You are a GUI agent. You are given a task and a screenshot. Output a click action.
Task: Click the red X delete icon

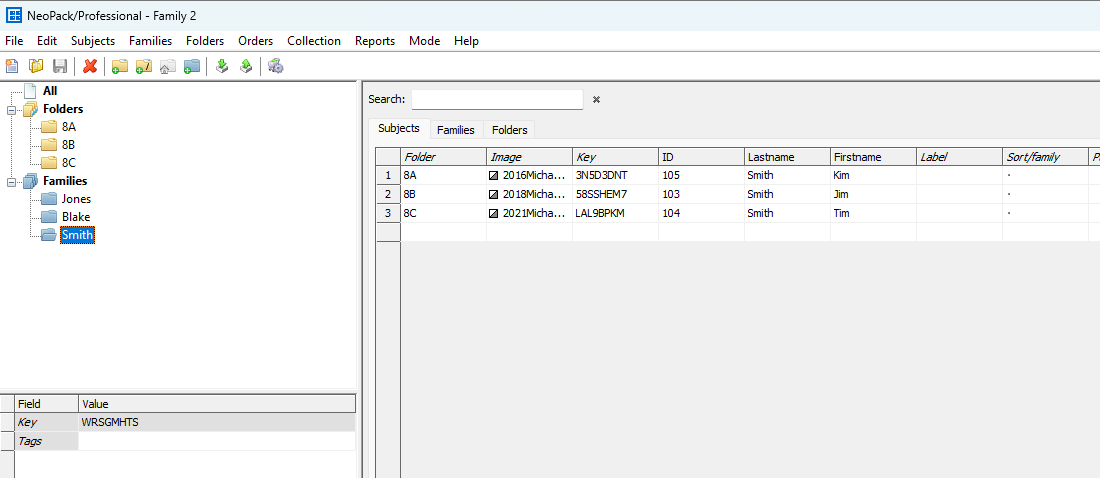coord(90,66)
